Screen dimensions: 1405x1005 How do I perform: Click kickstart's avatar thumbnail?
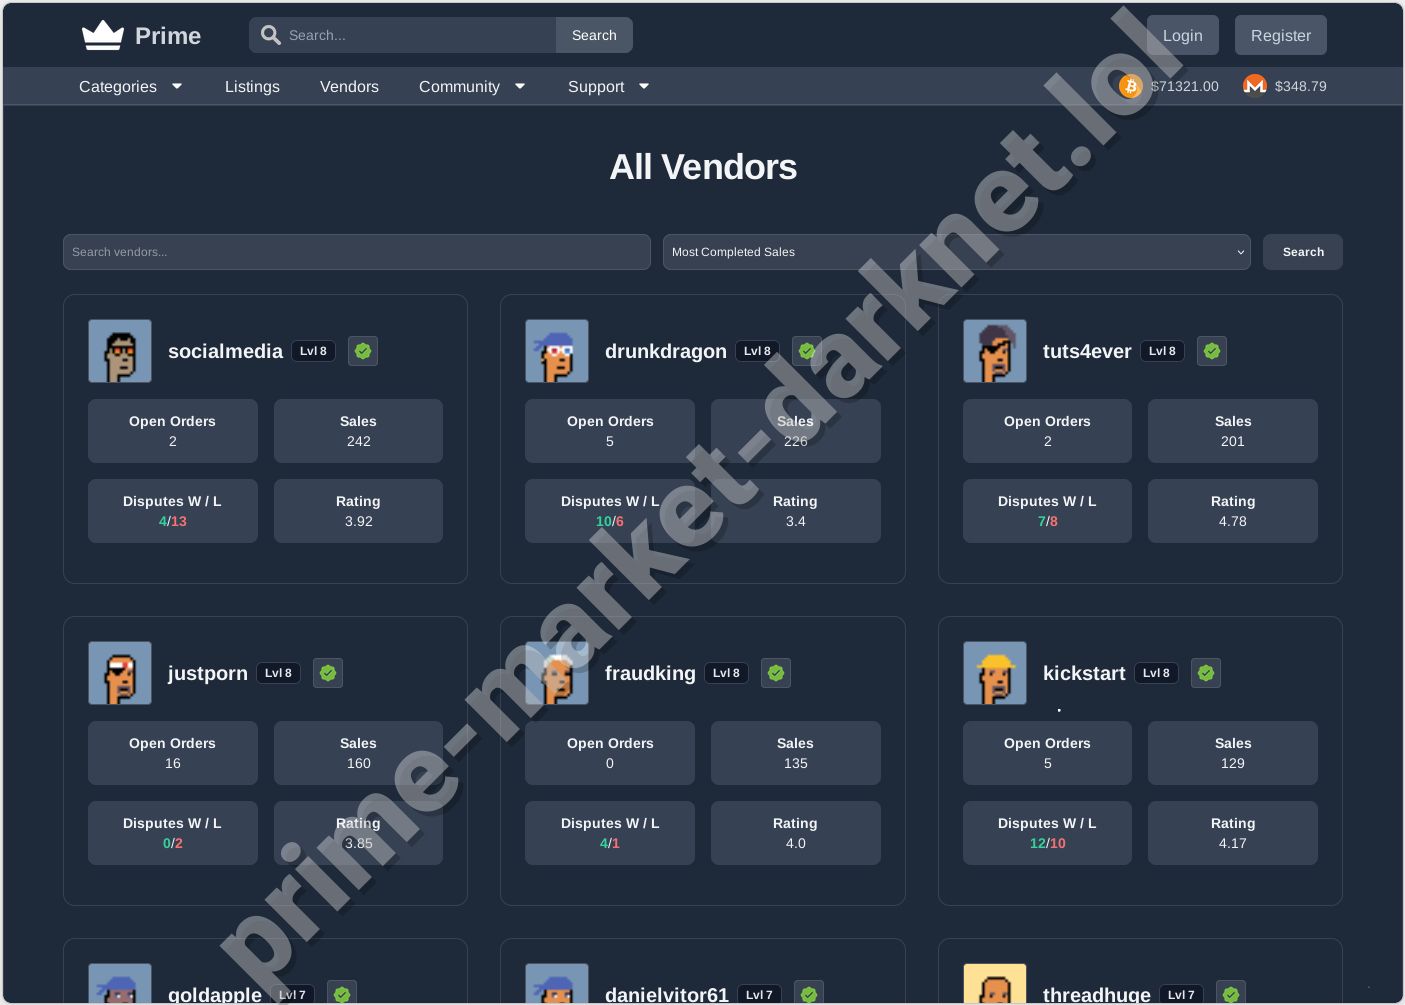click(994, 673)
